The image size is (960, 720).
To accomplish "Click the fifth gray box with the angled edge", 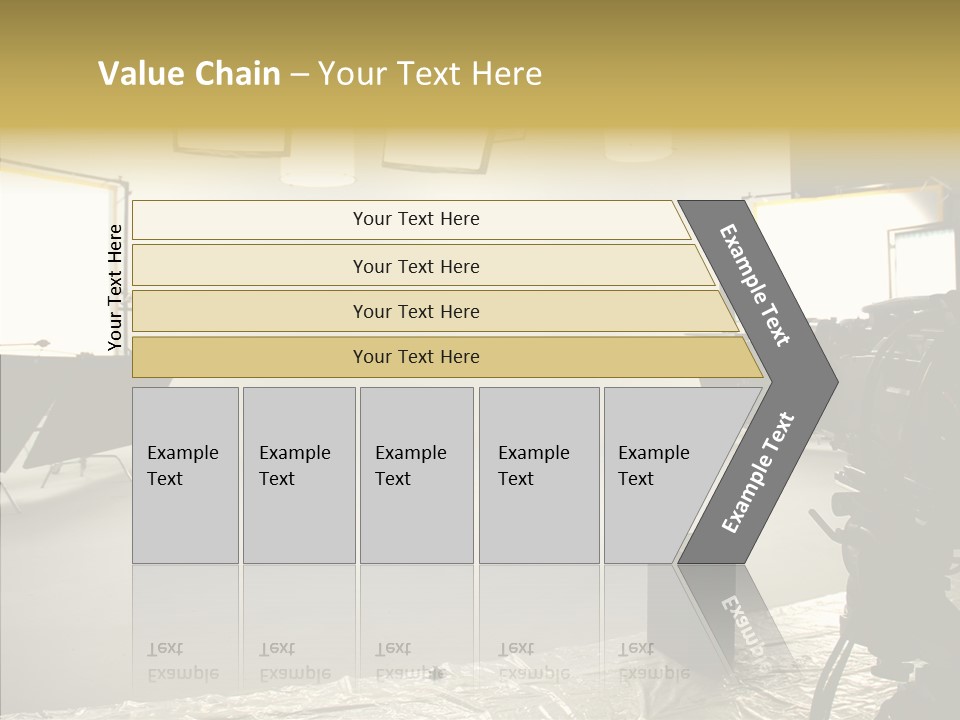I will 660,474.
